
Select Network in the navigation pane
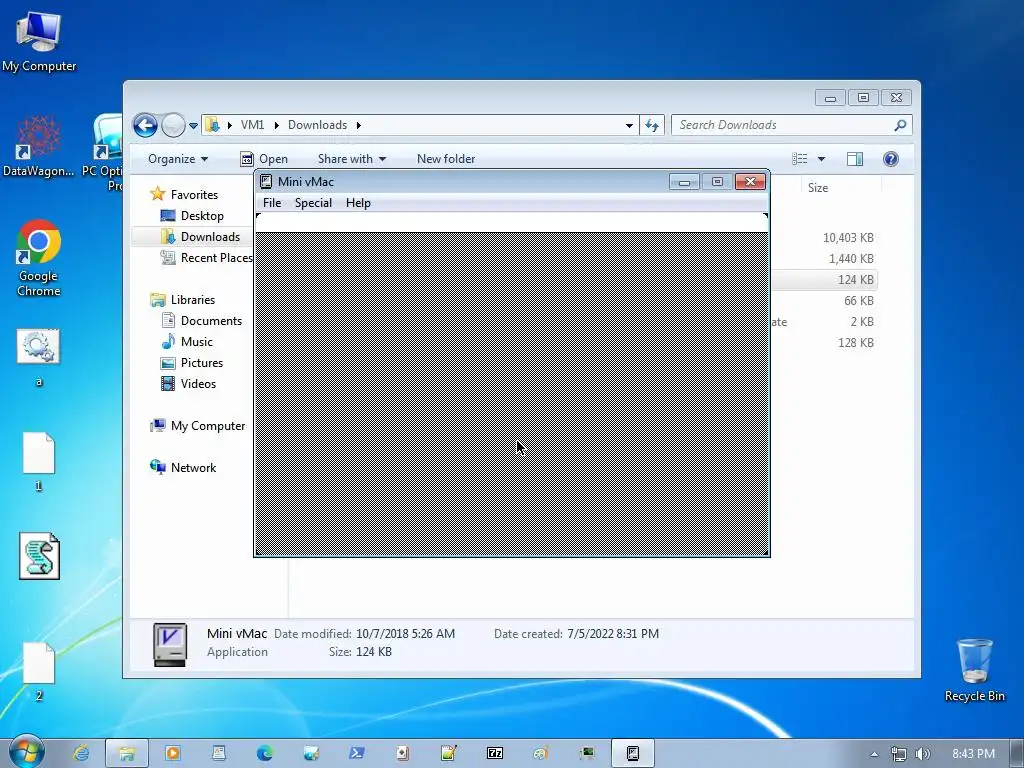click(x=193, y=468)
